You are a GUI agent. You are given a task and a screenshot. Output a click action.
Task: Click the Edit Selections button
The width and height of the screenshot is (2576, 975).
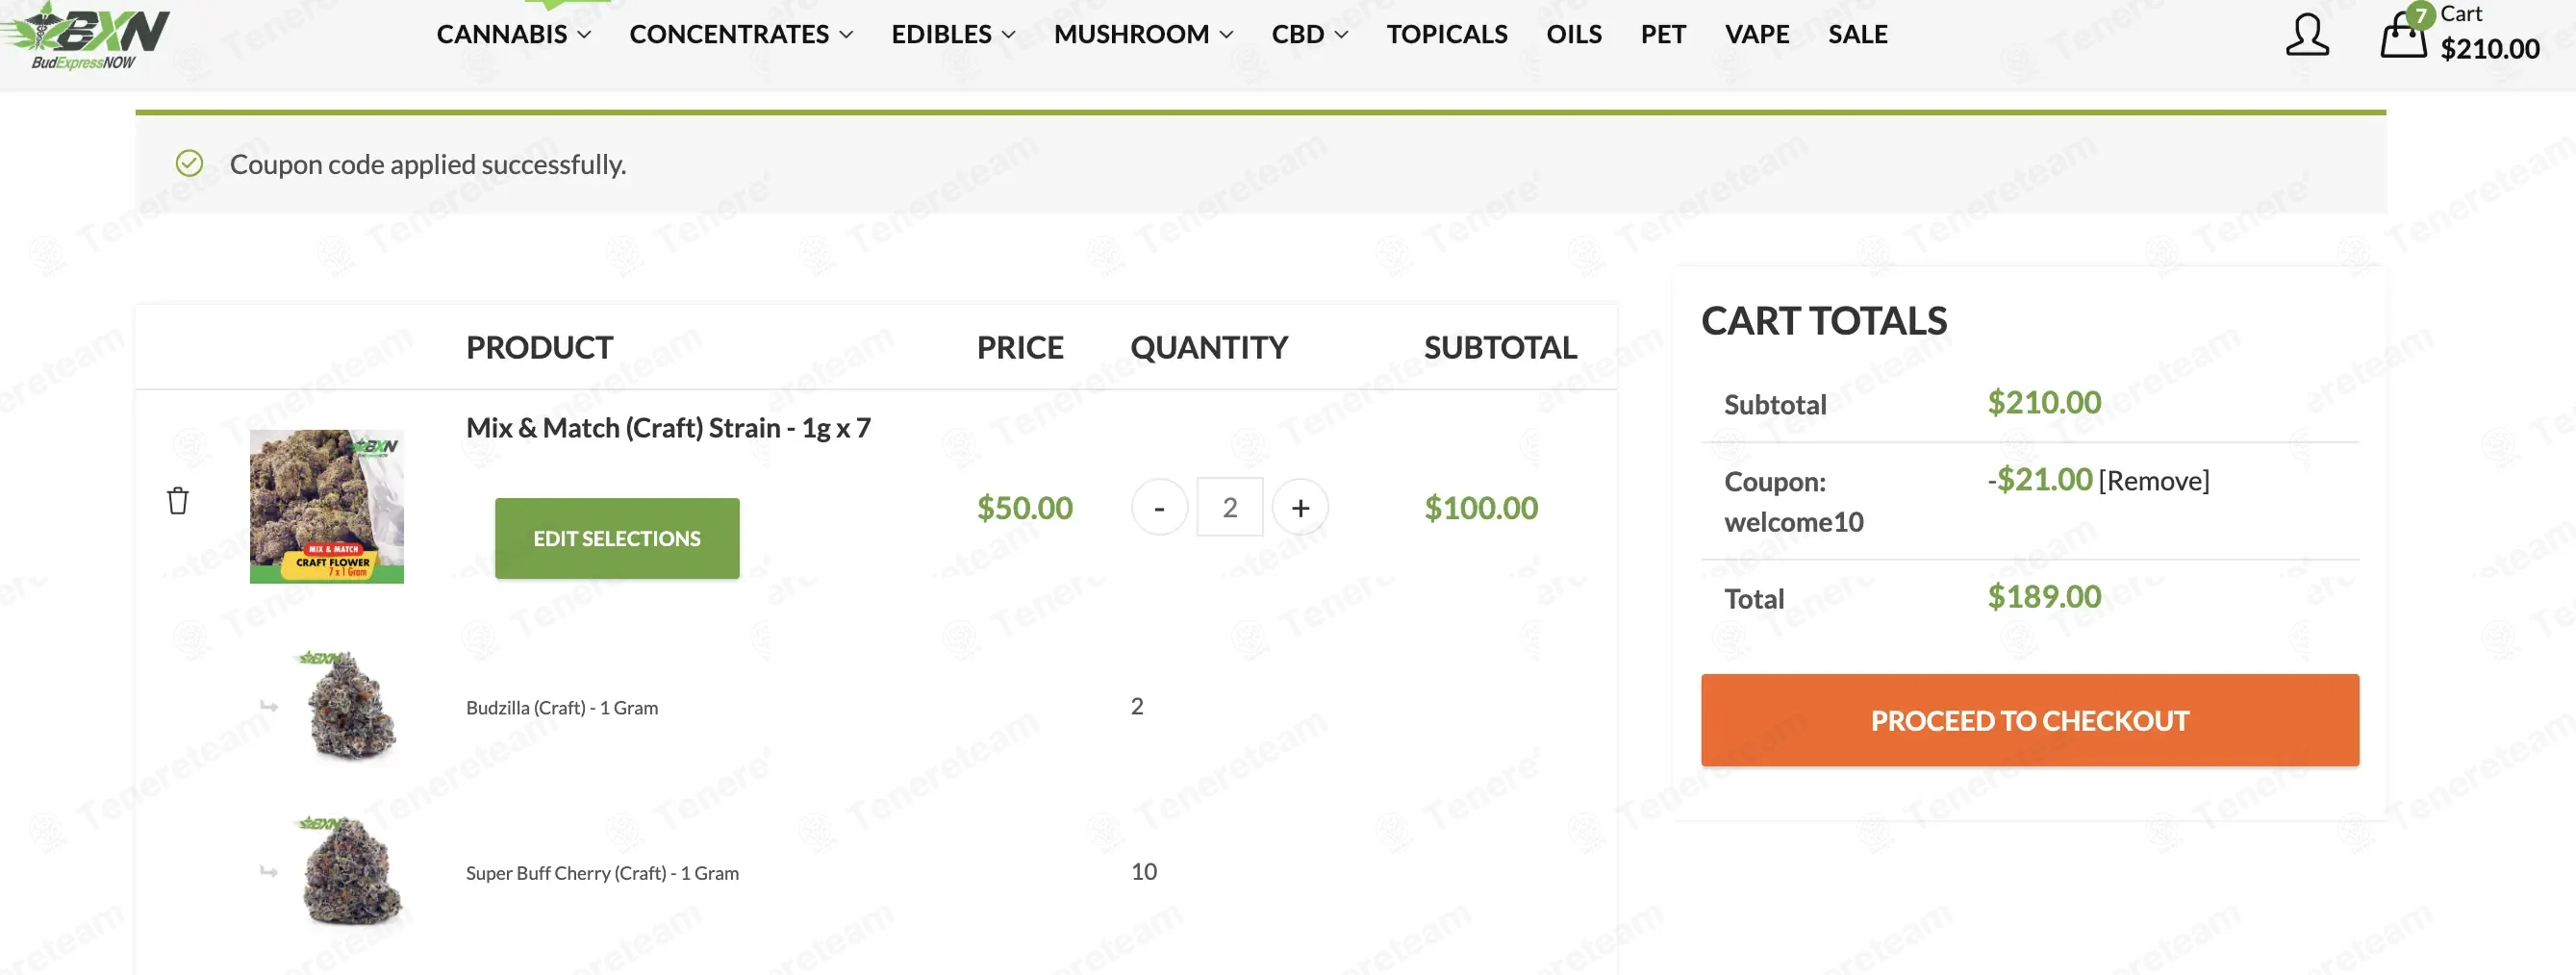(617, 538)
